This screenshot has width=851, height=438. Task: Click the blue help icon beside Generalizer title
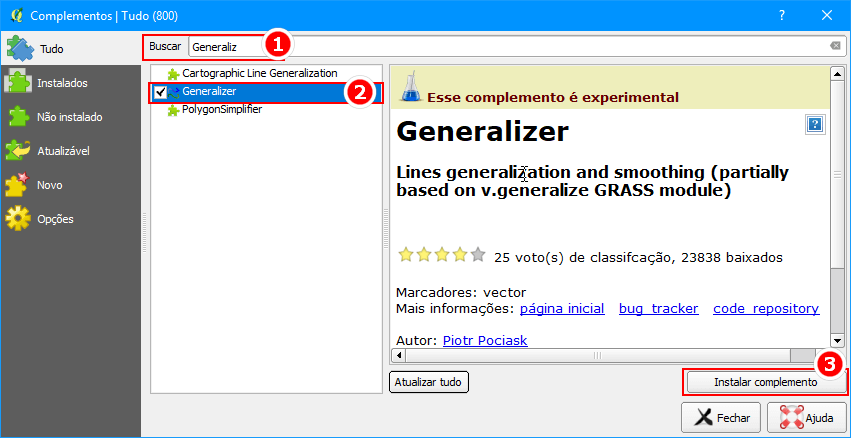tap(814, 125)
